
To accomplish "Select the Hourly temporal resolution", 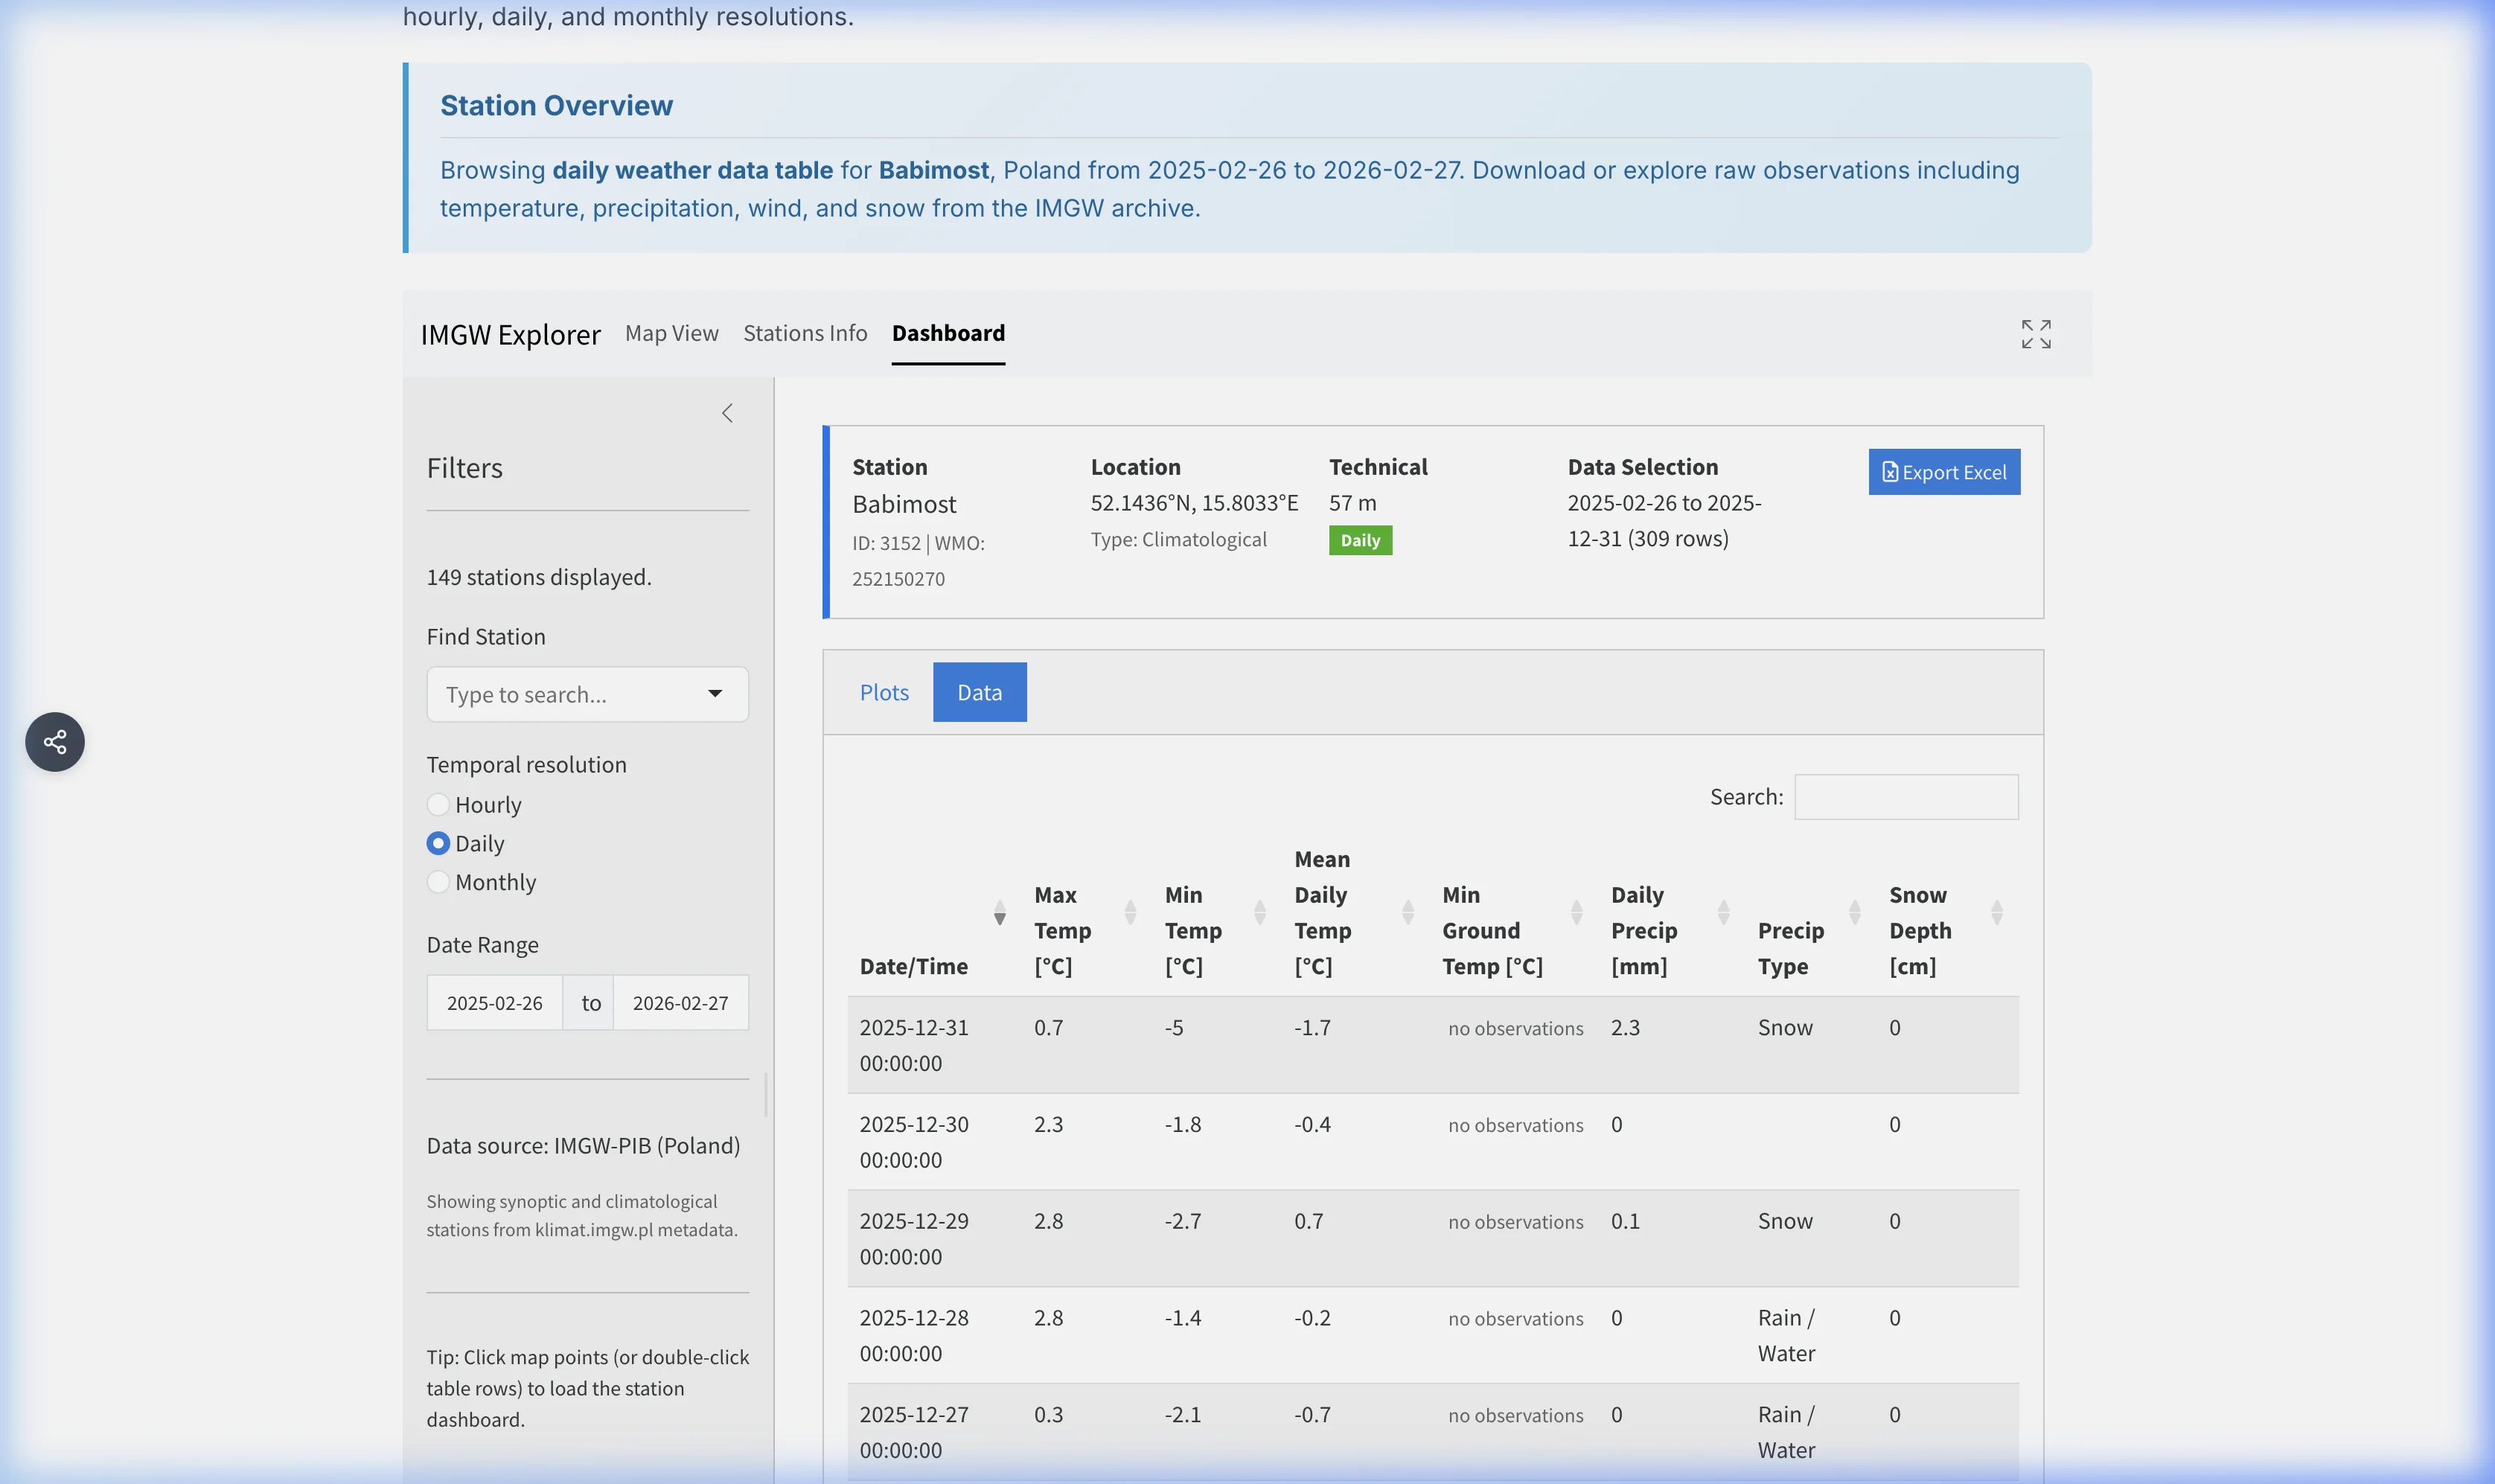I will [438, 804].
